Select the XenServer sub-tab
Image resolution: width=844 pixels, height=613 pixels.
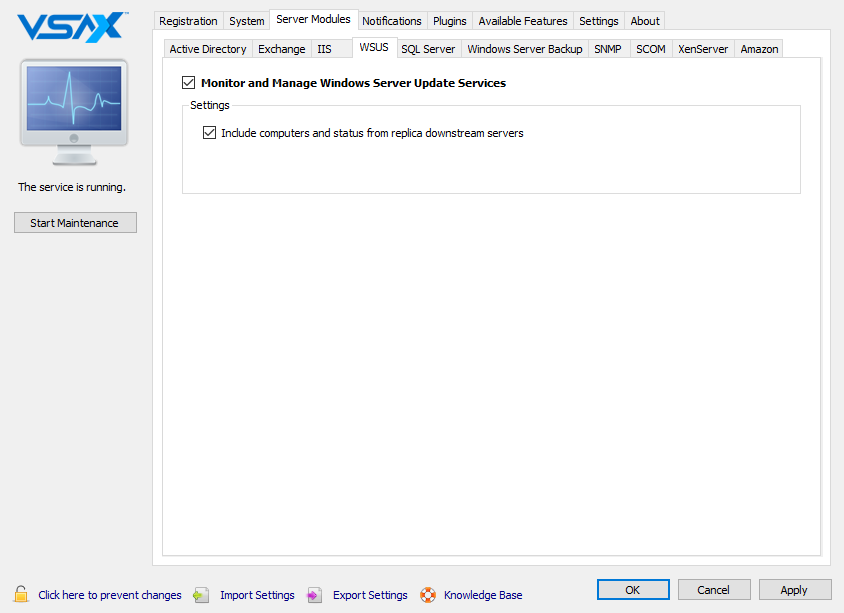coord(703,49)
